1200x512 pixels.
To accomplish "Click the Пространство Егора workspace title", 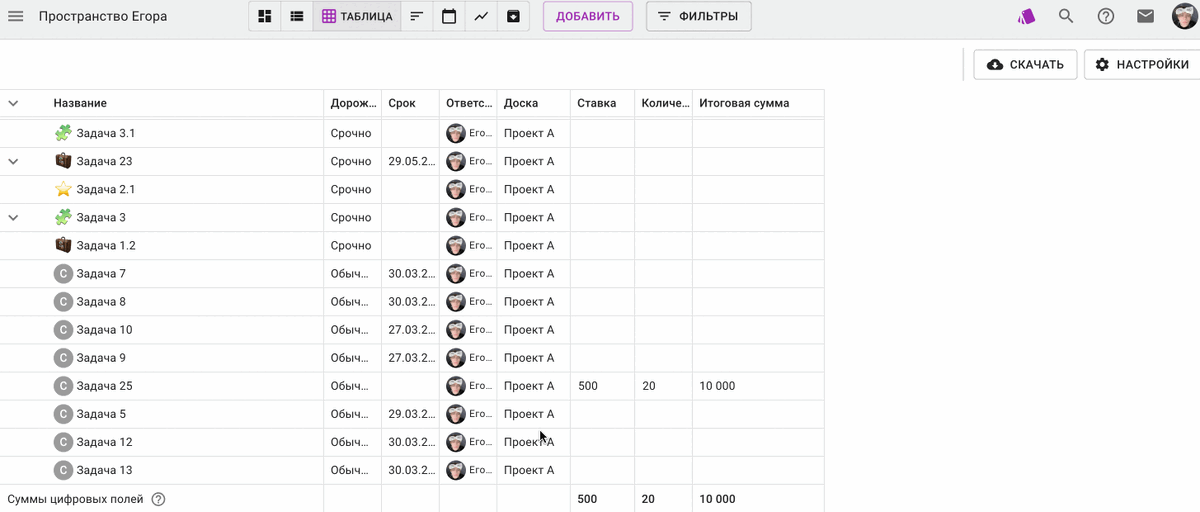I will click(x=103, y=16).
